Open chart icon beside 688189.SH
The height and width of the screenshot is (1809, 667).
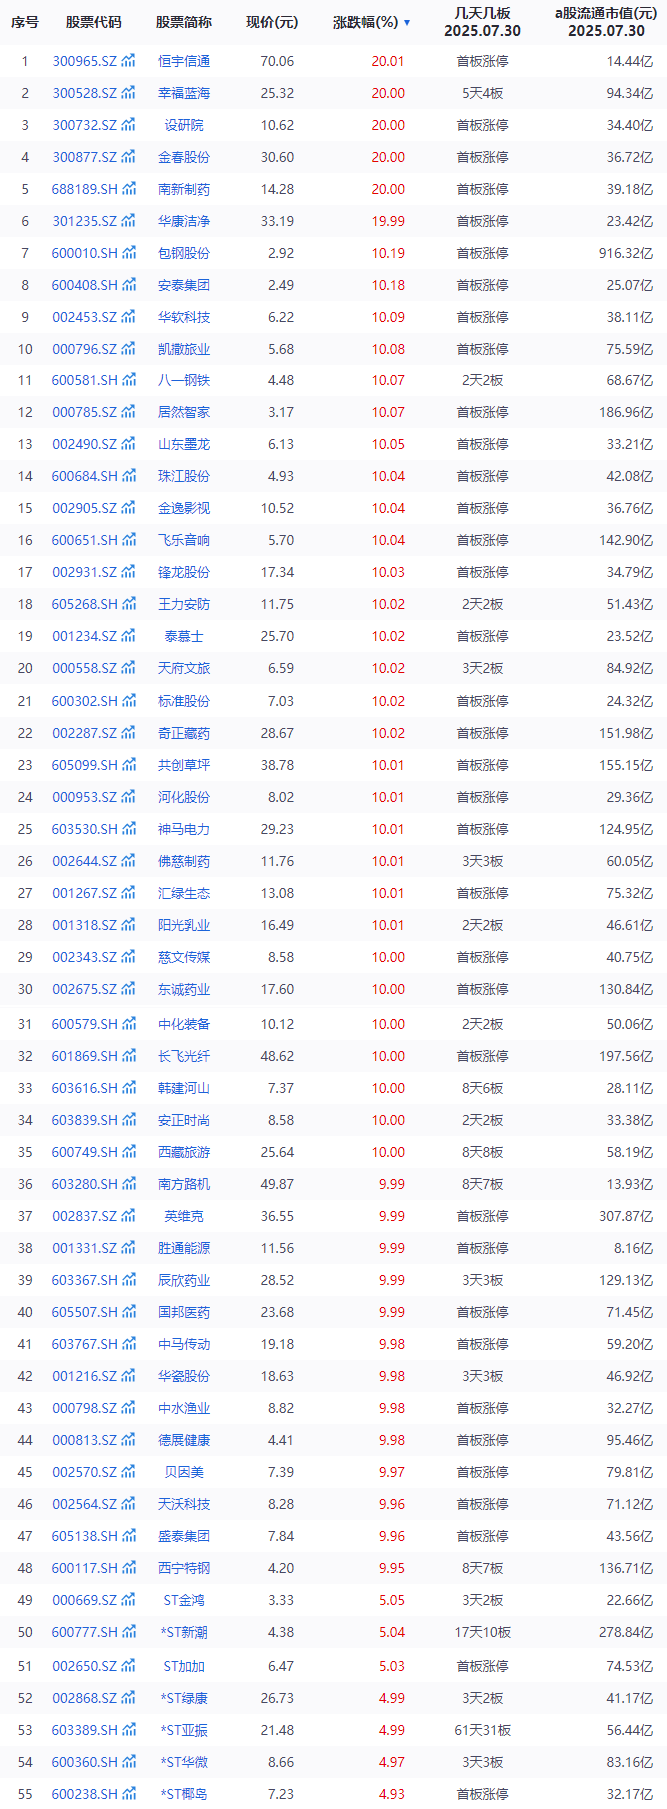tap(128, 189)
